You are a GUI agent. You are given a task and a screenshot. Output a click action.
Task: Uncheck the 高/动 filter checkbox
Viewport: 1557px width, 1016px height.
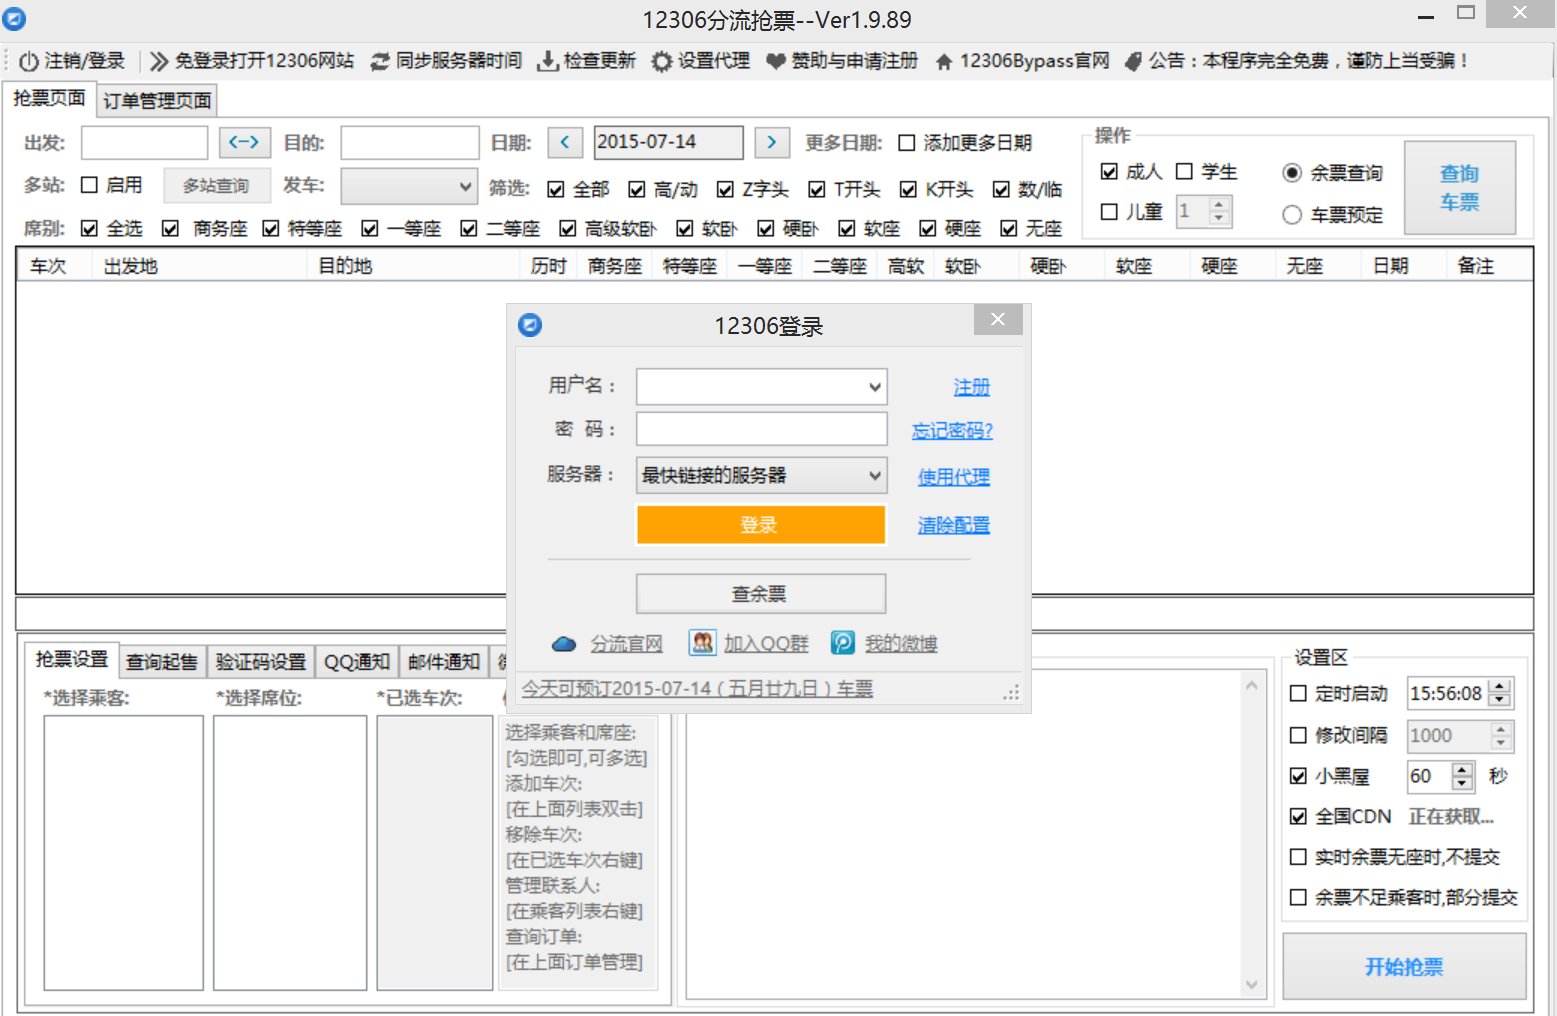637,189
